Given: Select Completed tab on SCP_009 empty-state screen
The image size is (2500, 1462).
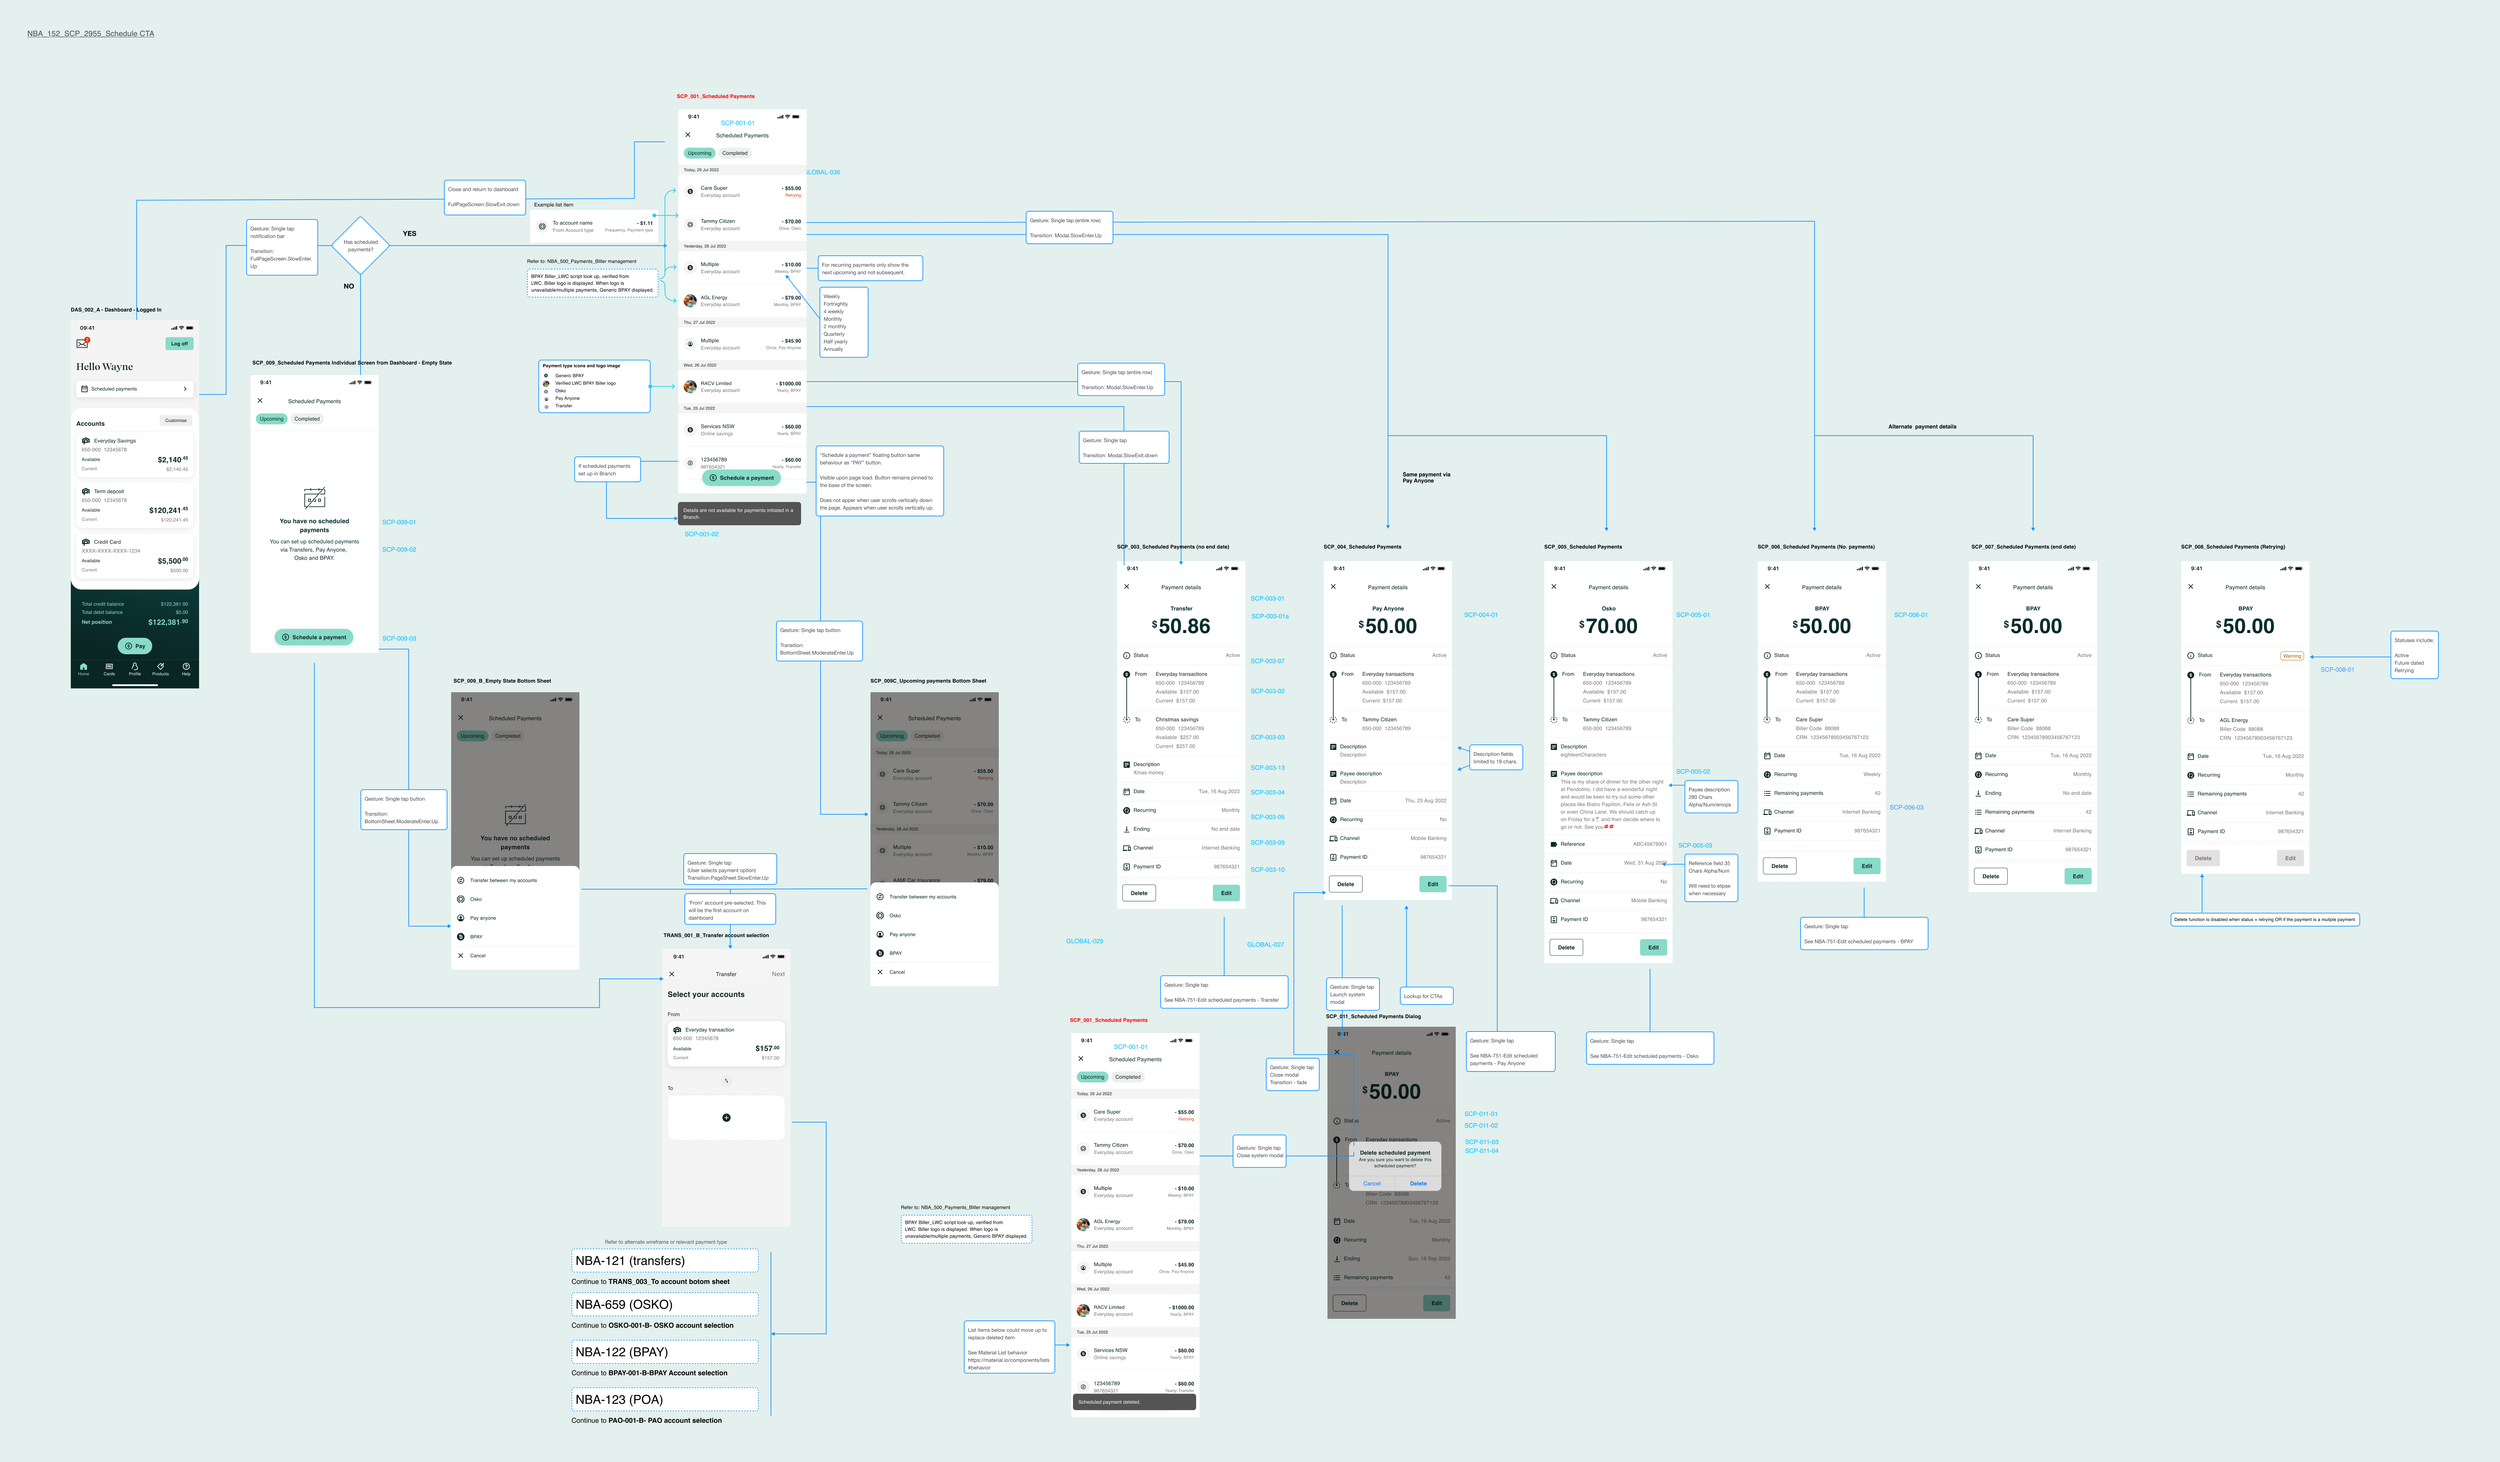Looking at the screenshot, I should click(307, 419).
